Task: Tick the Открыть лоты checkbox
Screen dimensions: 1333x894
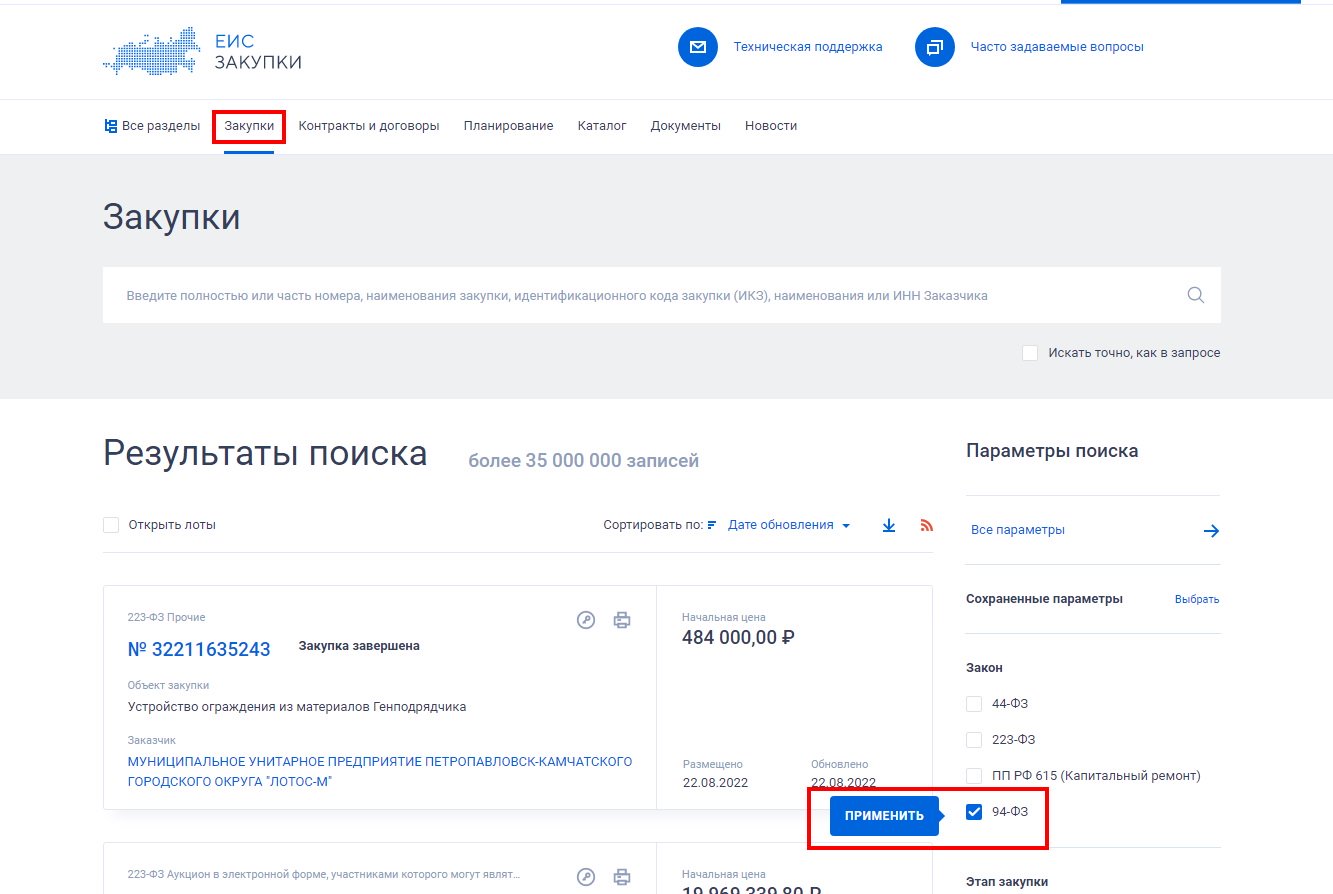Action: [111, 525]
